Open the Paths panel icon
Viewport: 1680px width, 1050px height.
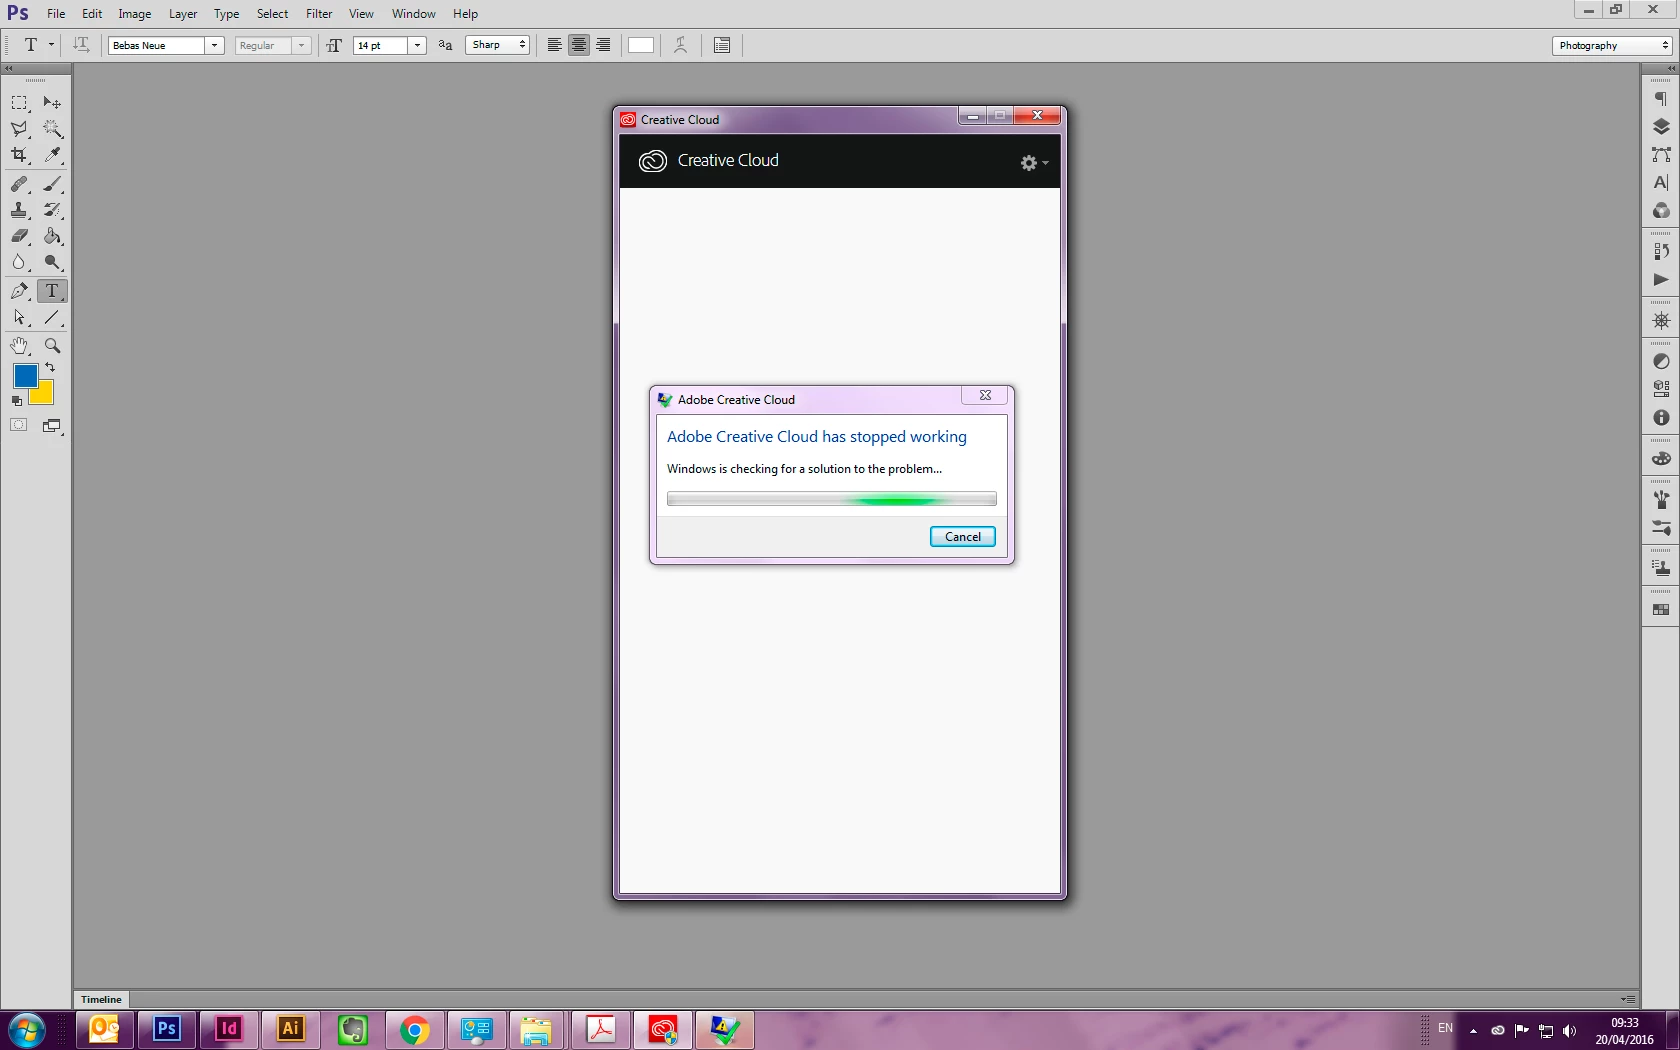(1661, 155)
